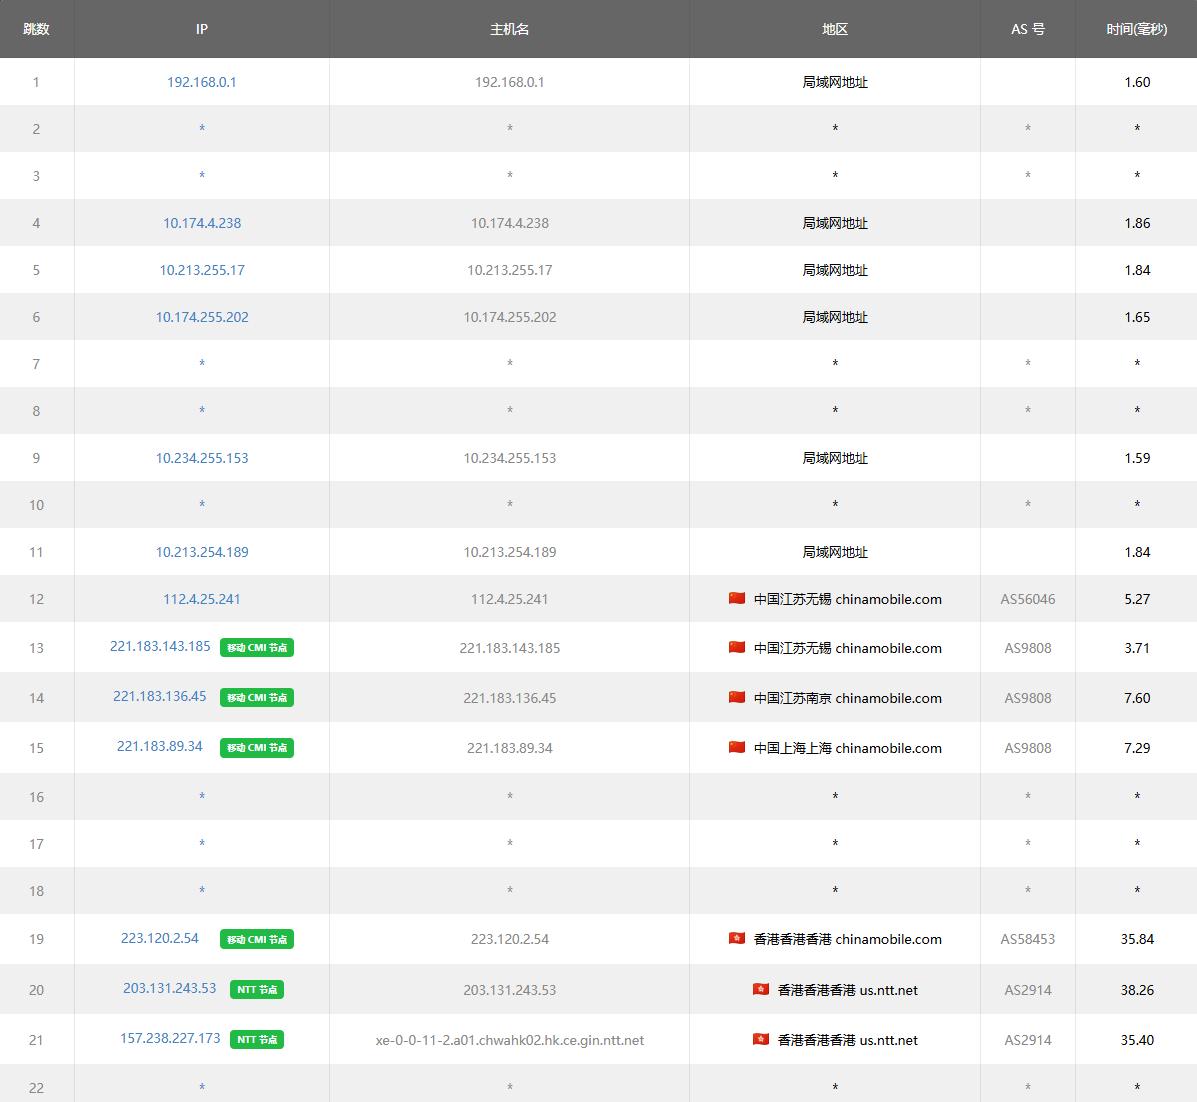Open IP link 221.183.89.34

point(160,746)
